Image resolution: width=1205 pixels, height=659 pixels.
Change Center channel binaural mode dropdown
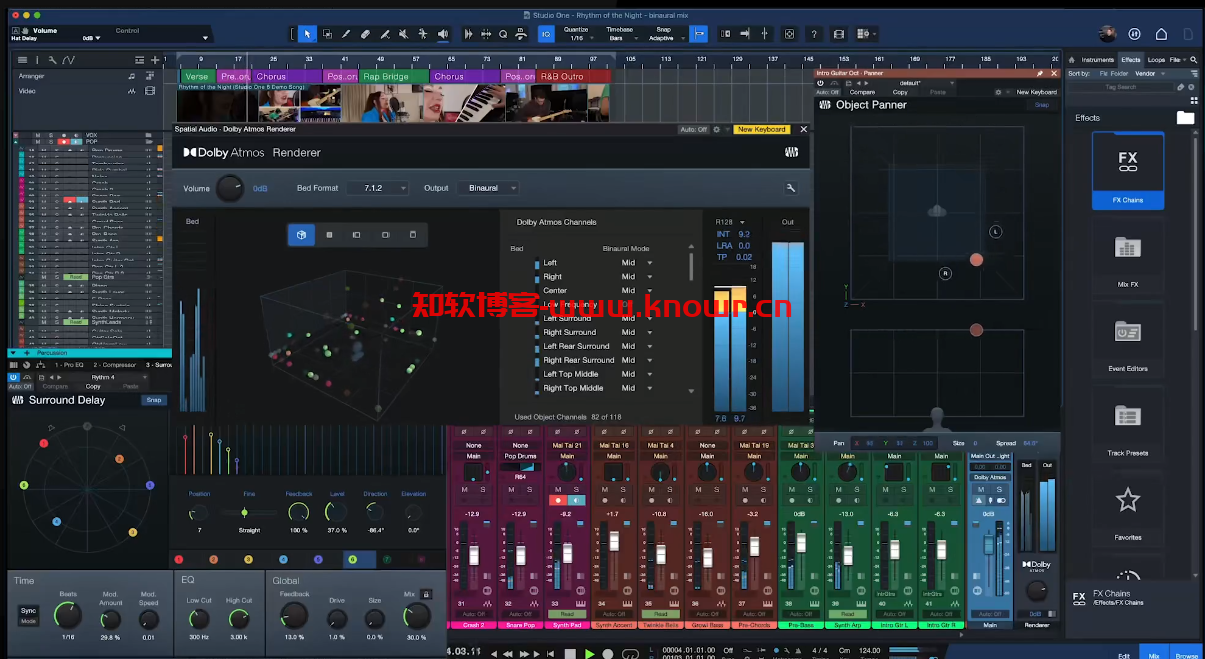click(636, 291)
